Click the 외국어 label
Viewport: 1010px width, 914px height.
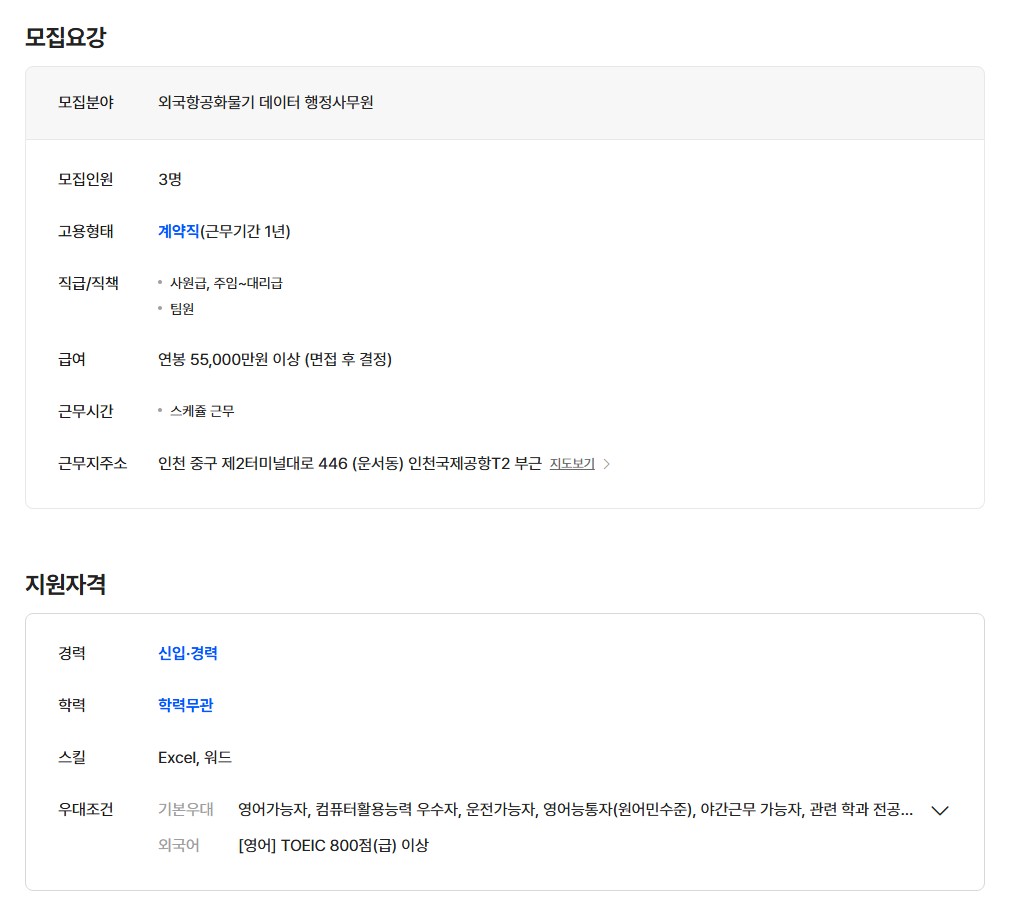point(179,845)
